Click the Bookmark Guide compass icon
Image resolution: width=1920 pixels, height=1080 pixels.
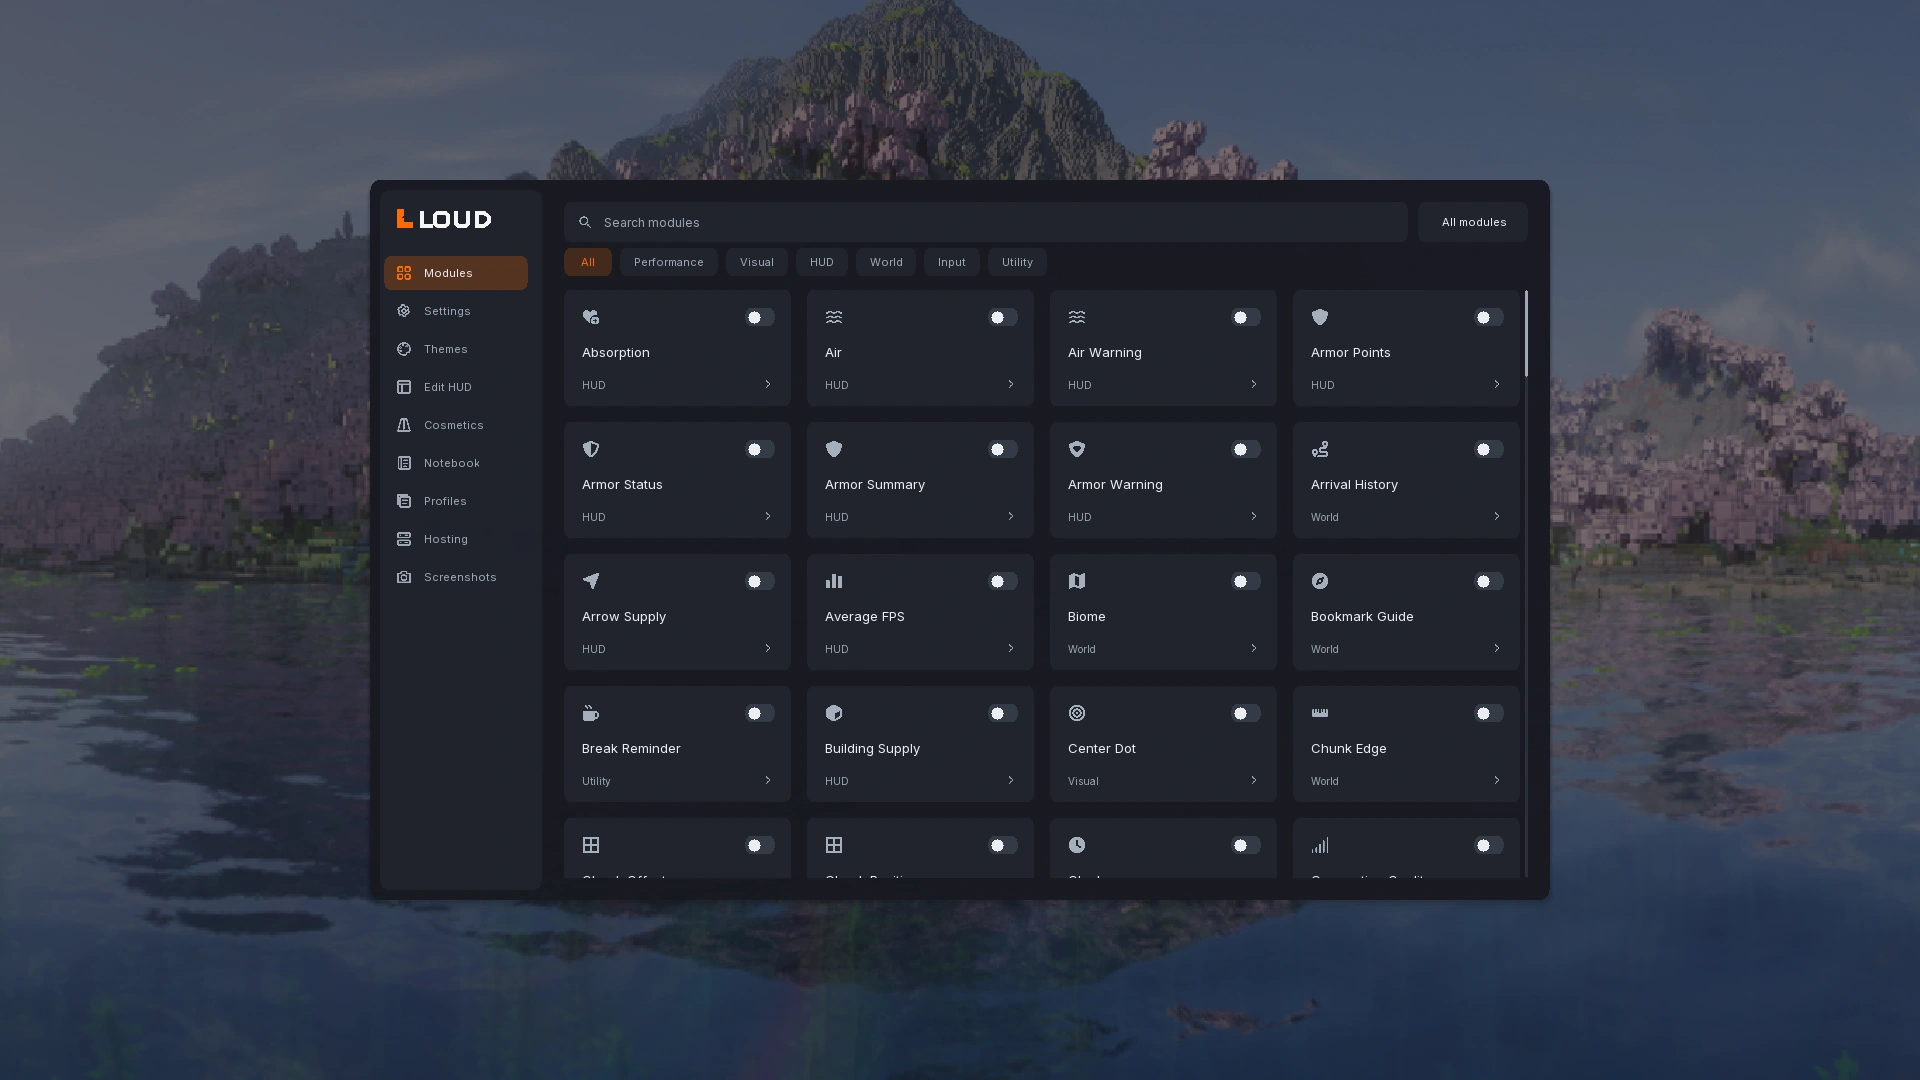1320,581
